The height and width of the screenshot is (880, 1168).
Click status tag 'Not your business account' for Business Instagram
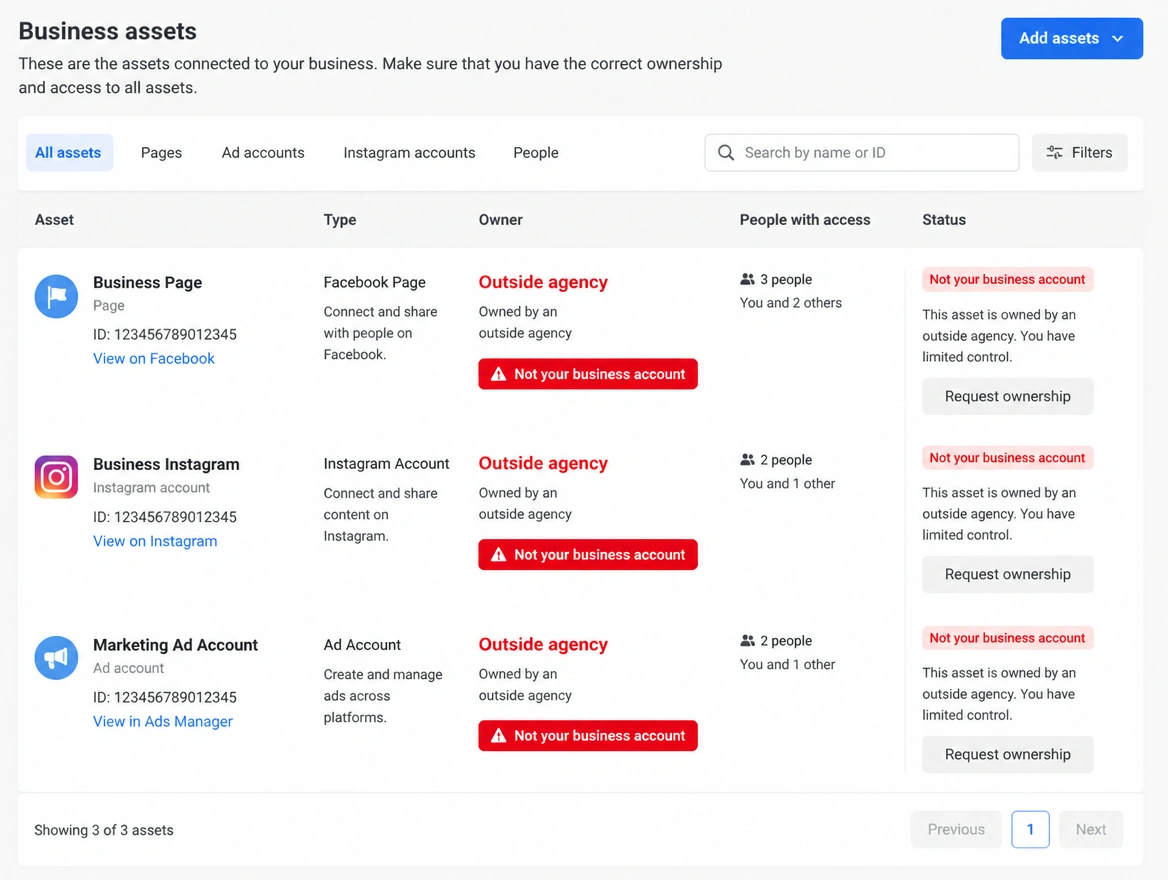pos(1007,458)
